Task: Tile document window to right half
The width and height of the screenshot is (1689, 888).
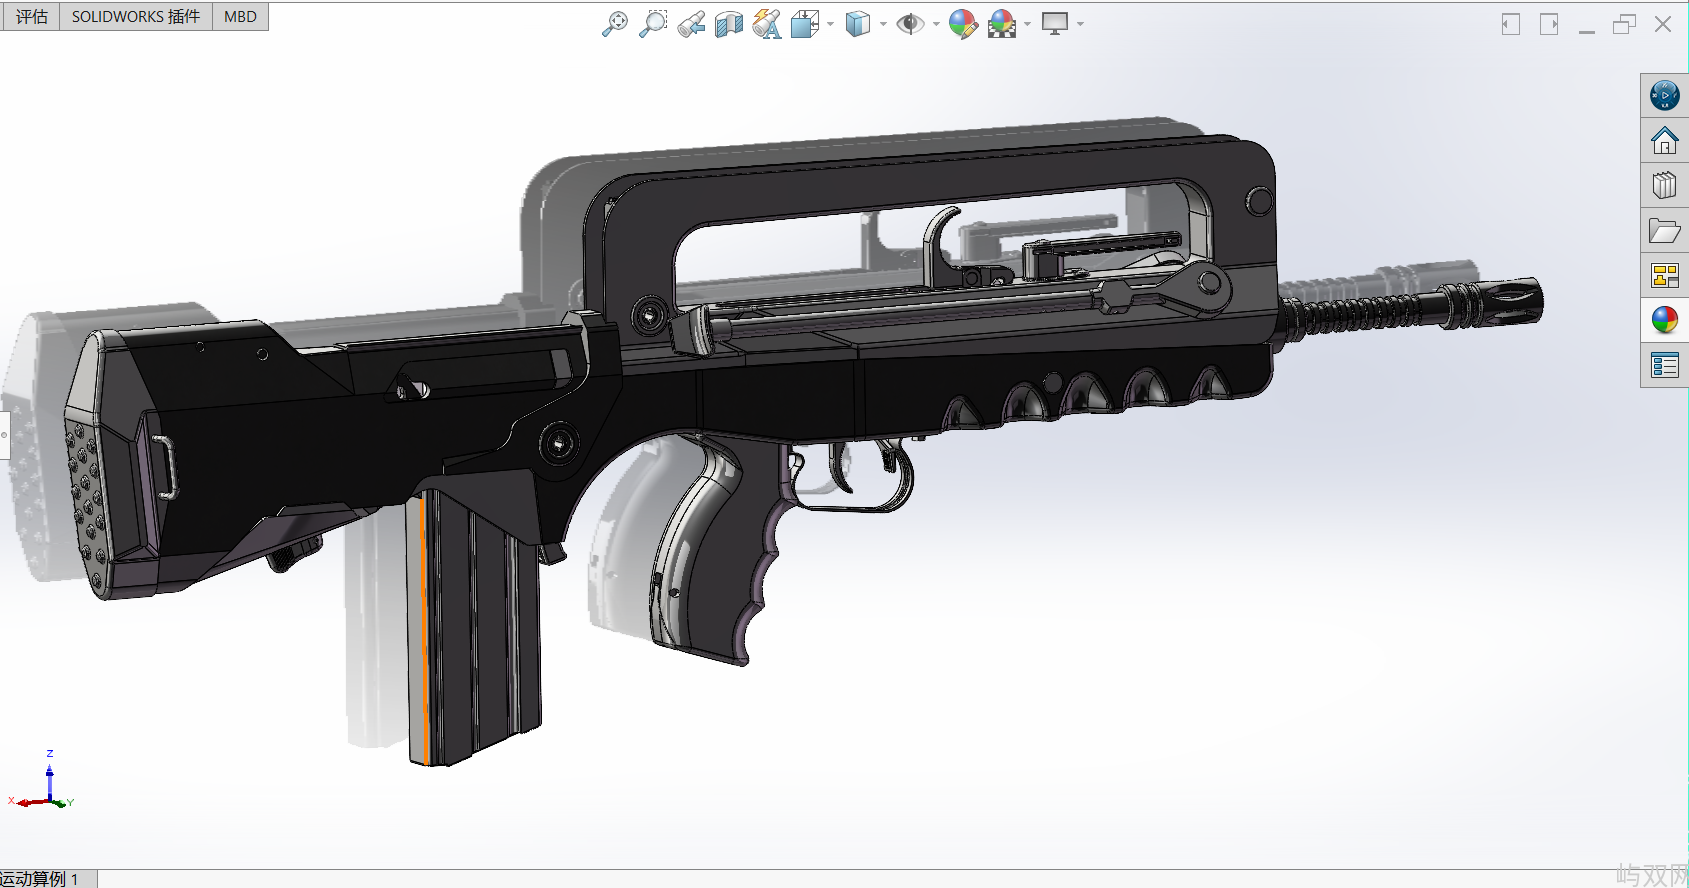Action: point(1549,24)
